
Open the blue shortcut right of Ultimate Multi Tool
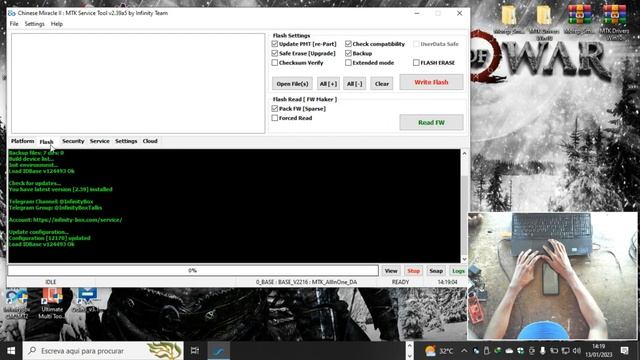click(87, 300)
